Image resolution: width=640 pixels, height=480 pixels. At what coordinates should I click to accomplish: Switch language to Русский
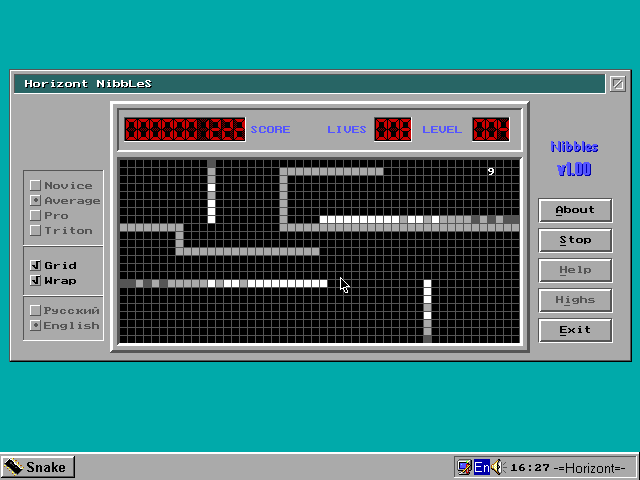click(x=36, y=311)
